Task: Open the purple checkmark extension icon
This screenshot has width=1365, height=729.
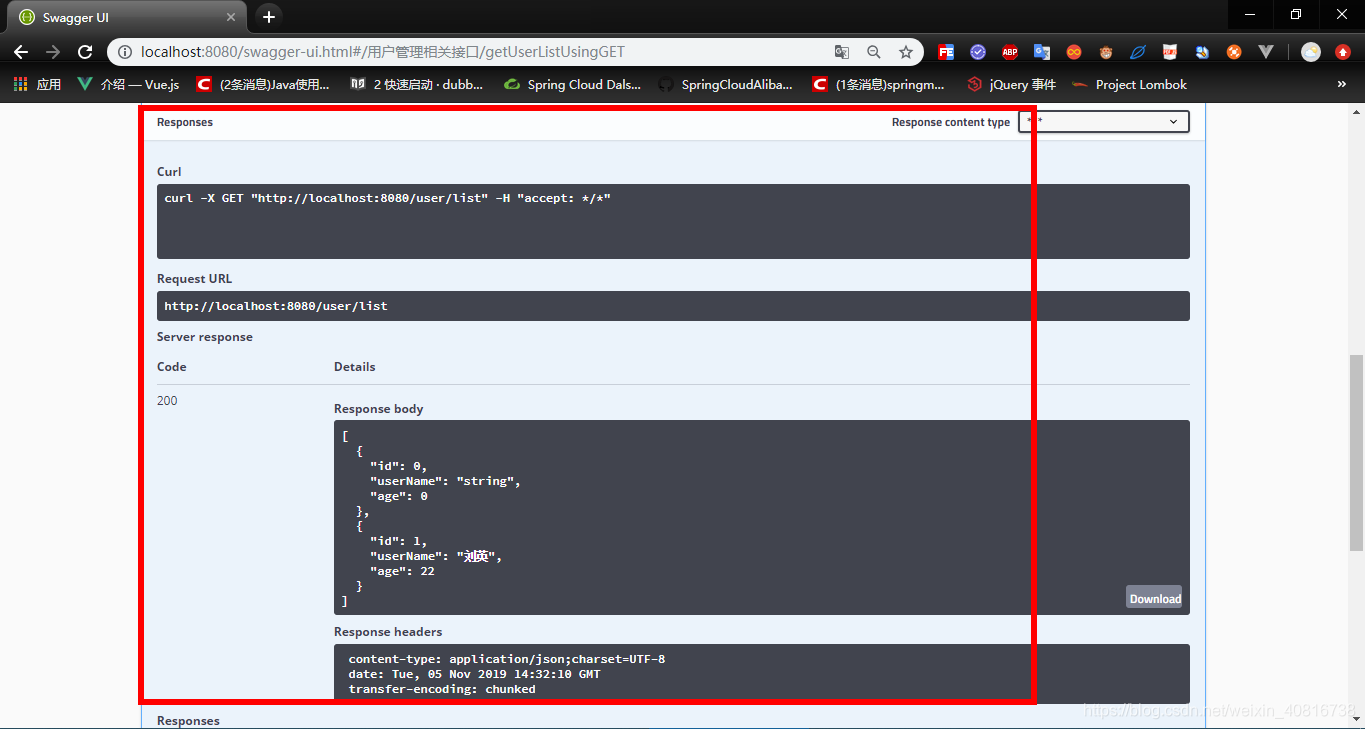Action: pyautogui.click(x=978, y=52)
